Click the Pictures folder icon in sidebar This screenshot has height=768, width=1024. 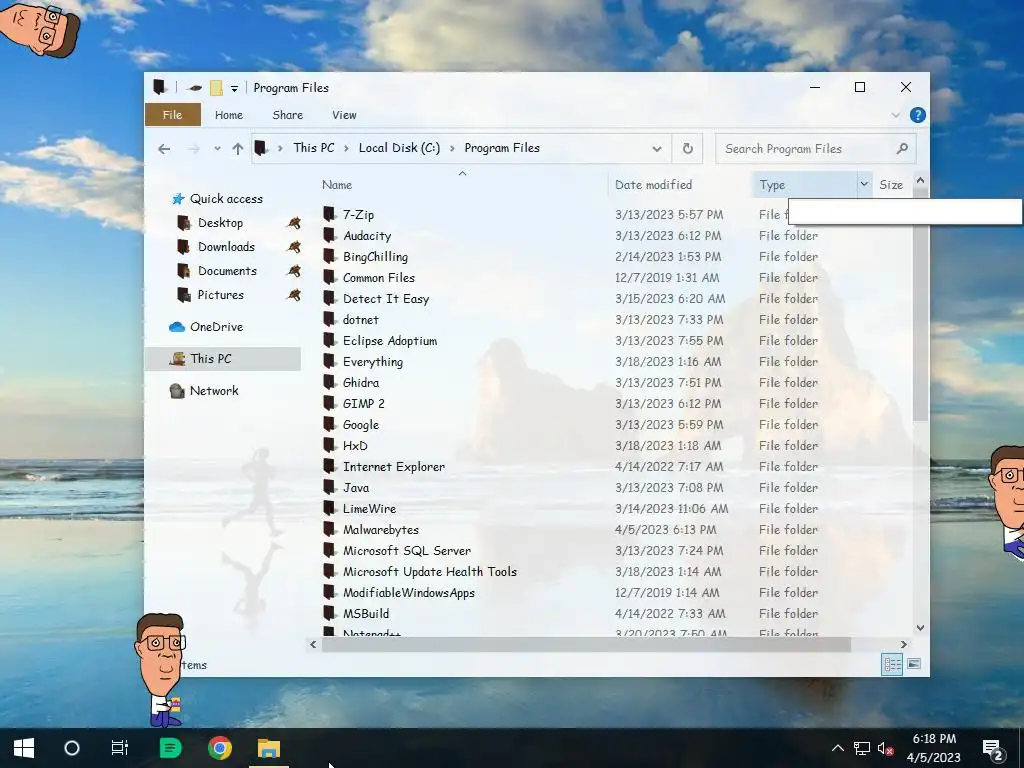pyautogui.click(x=184, y=295)
